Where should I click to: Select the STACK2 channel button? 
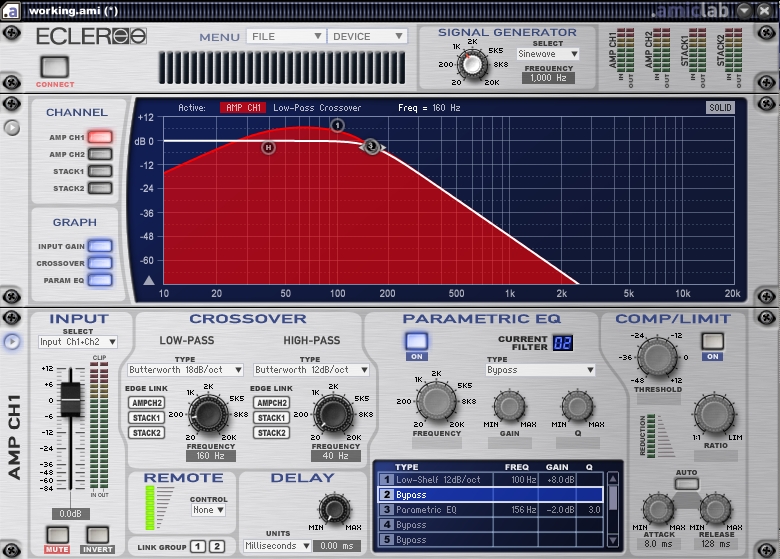[x=100, y=188]
